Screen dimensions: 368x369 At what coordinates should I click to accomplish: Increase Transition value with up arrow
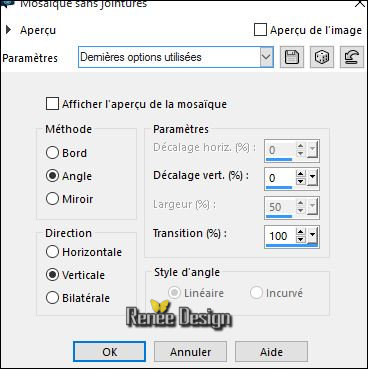301,232
